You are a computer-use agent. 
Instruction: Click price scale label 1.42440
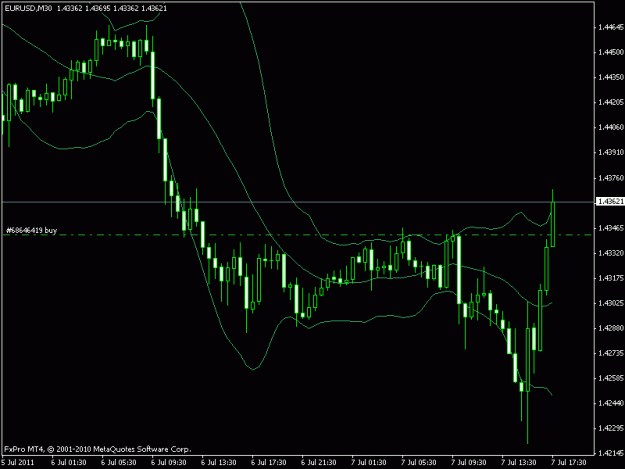[611, 403]
